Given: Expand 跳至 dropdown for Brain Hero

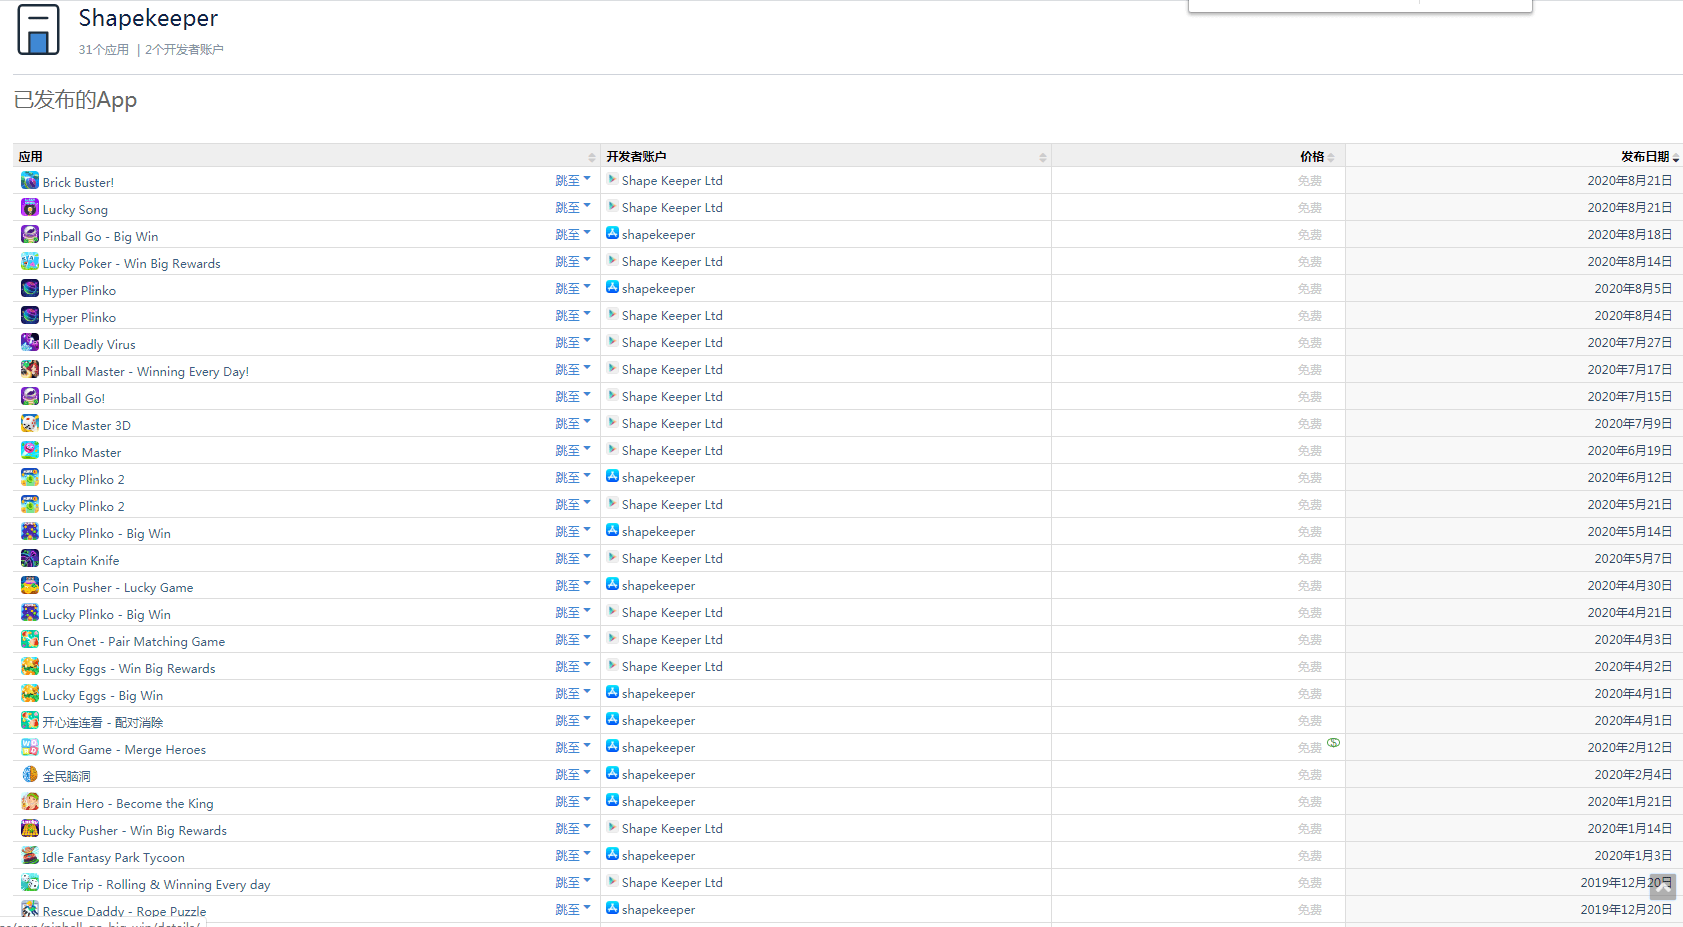Looking at the screenshot, I should tap(573, 802).
